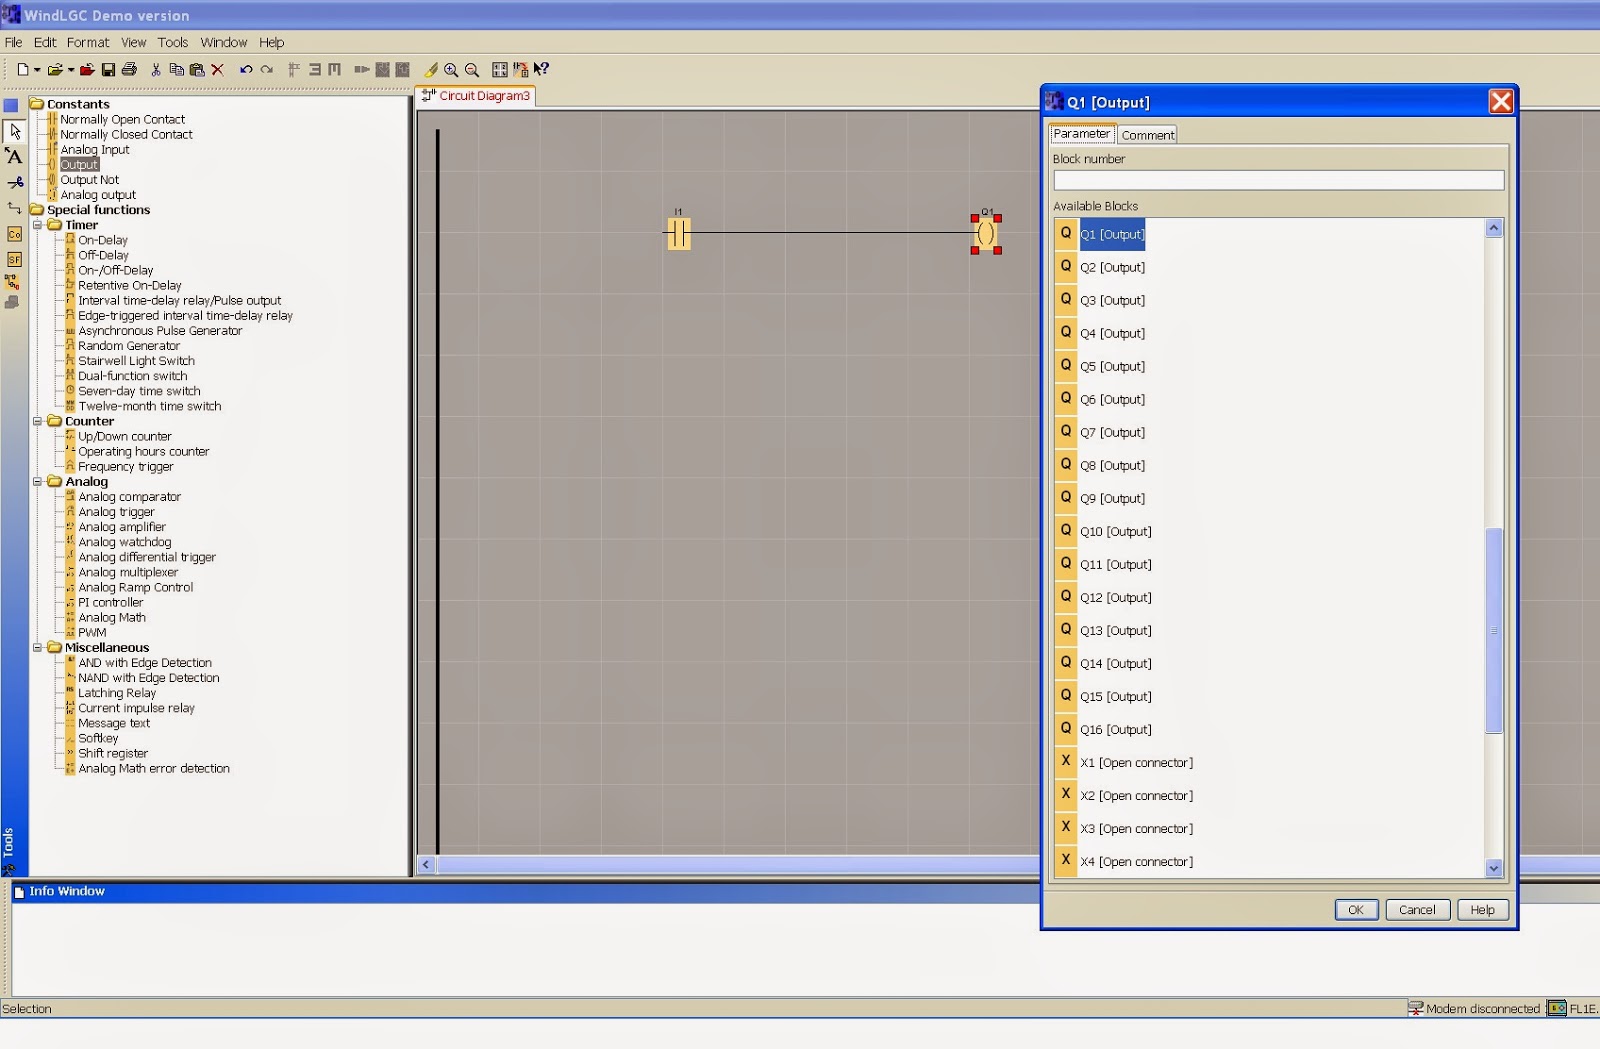
Task: Open the SF special functions palette
Action: pyautogui.click(x=14, y=259)
